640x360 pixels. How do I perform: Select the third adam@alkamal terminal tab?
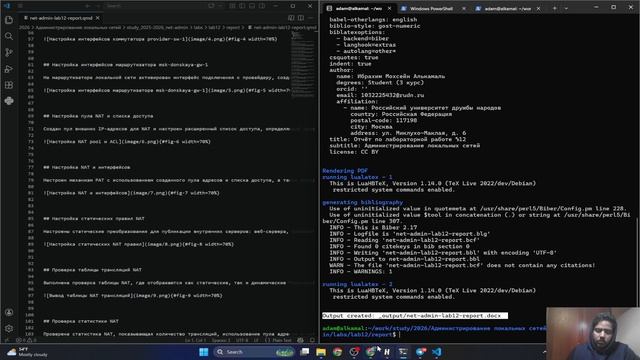[x=507, y=8]
